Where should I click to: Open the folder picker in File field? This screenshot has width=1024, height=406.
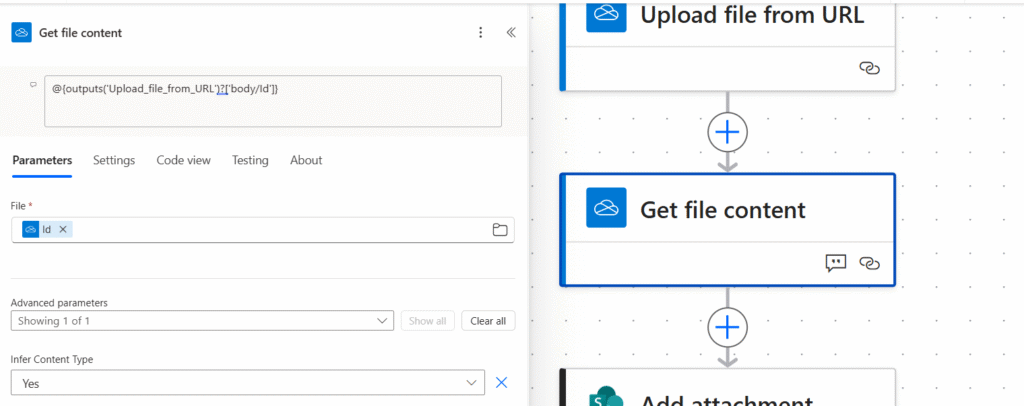pyautogui.click(x=500, y=230)
